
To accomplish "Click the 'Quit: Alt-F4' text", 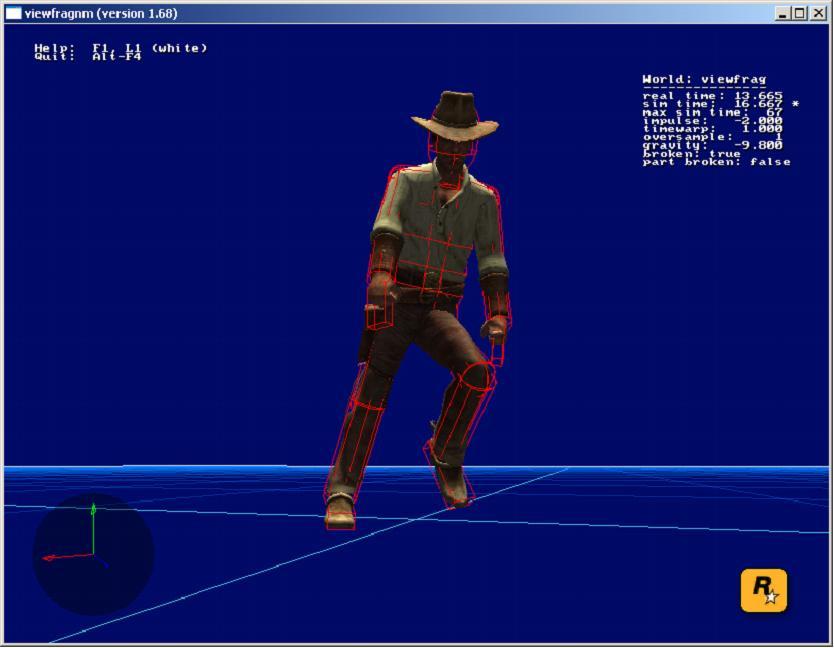I will coord(88,56).
